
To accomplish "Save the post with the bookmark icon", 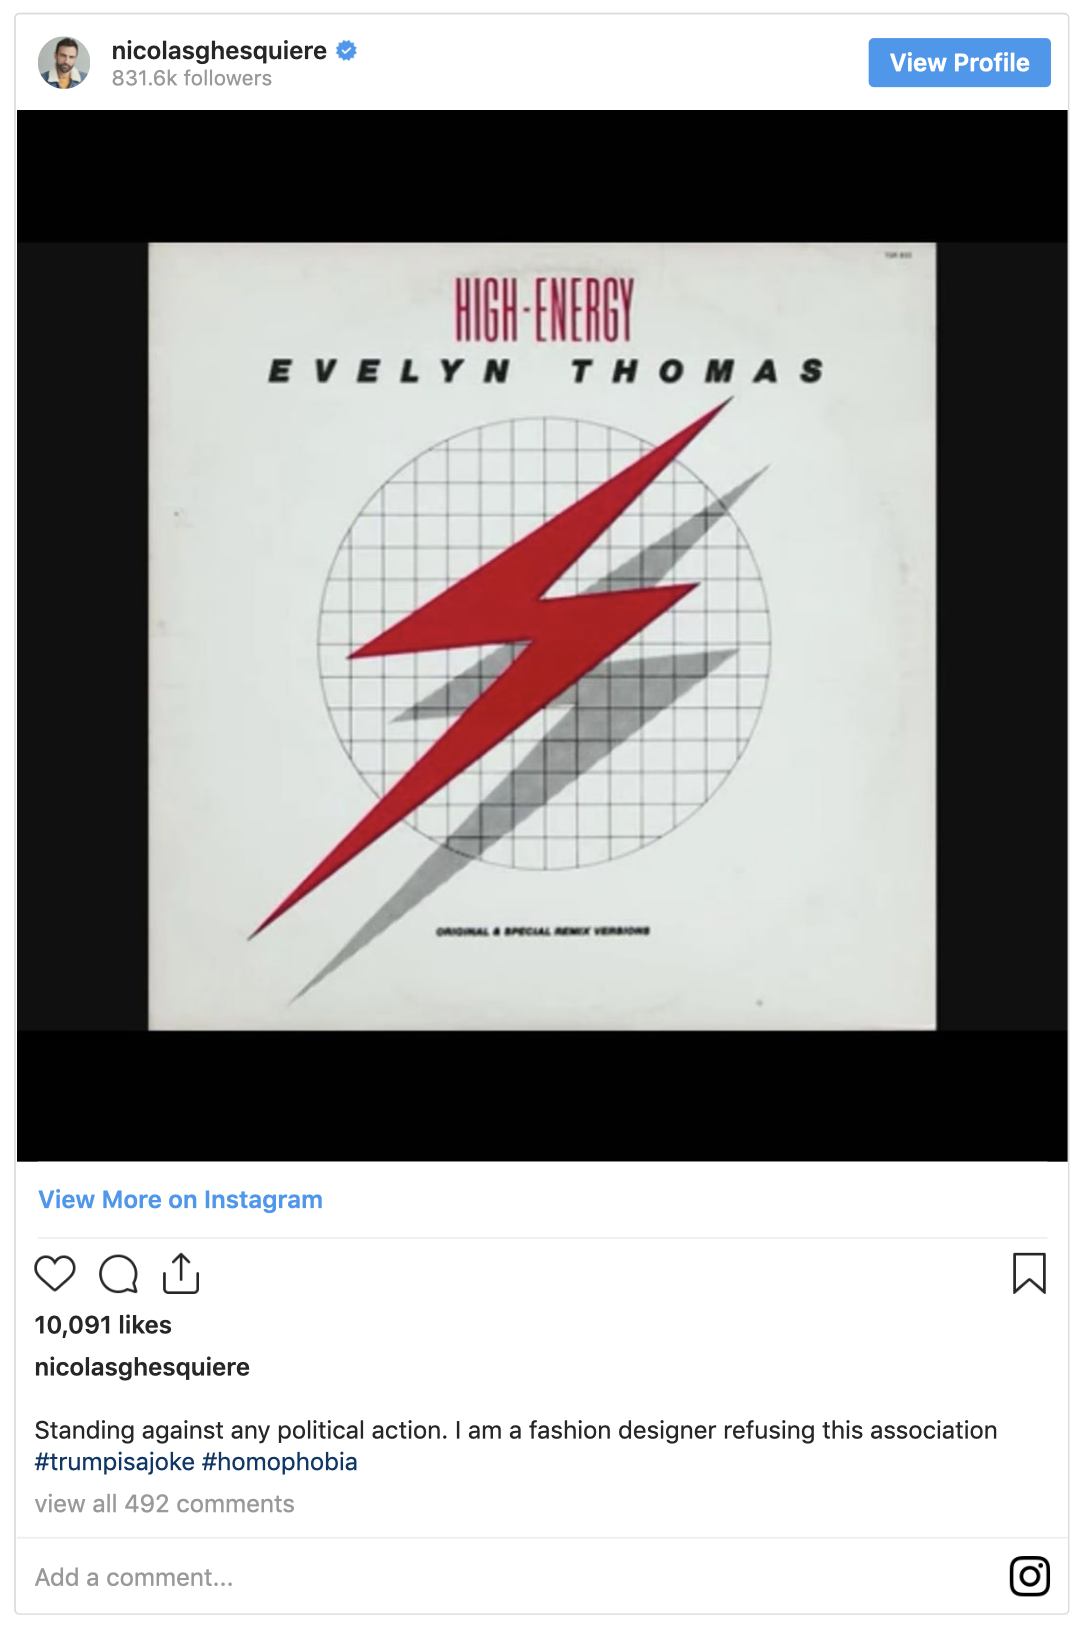I will pos(1029,1273).
